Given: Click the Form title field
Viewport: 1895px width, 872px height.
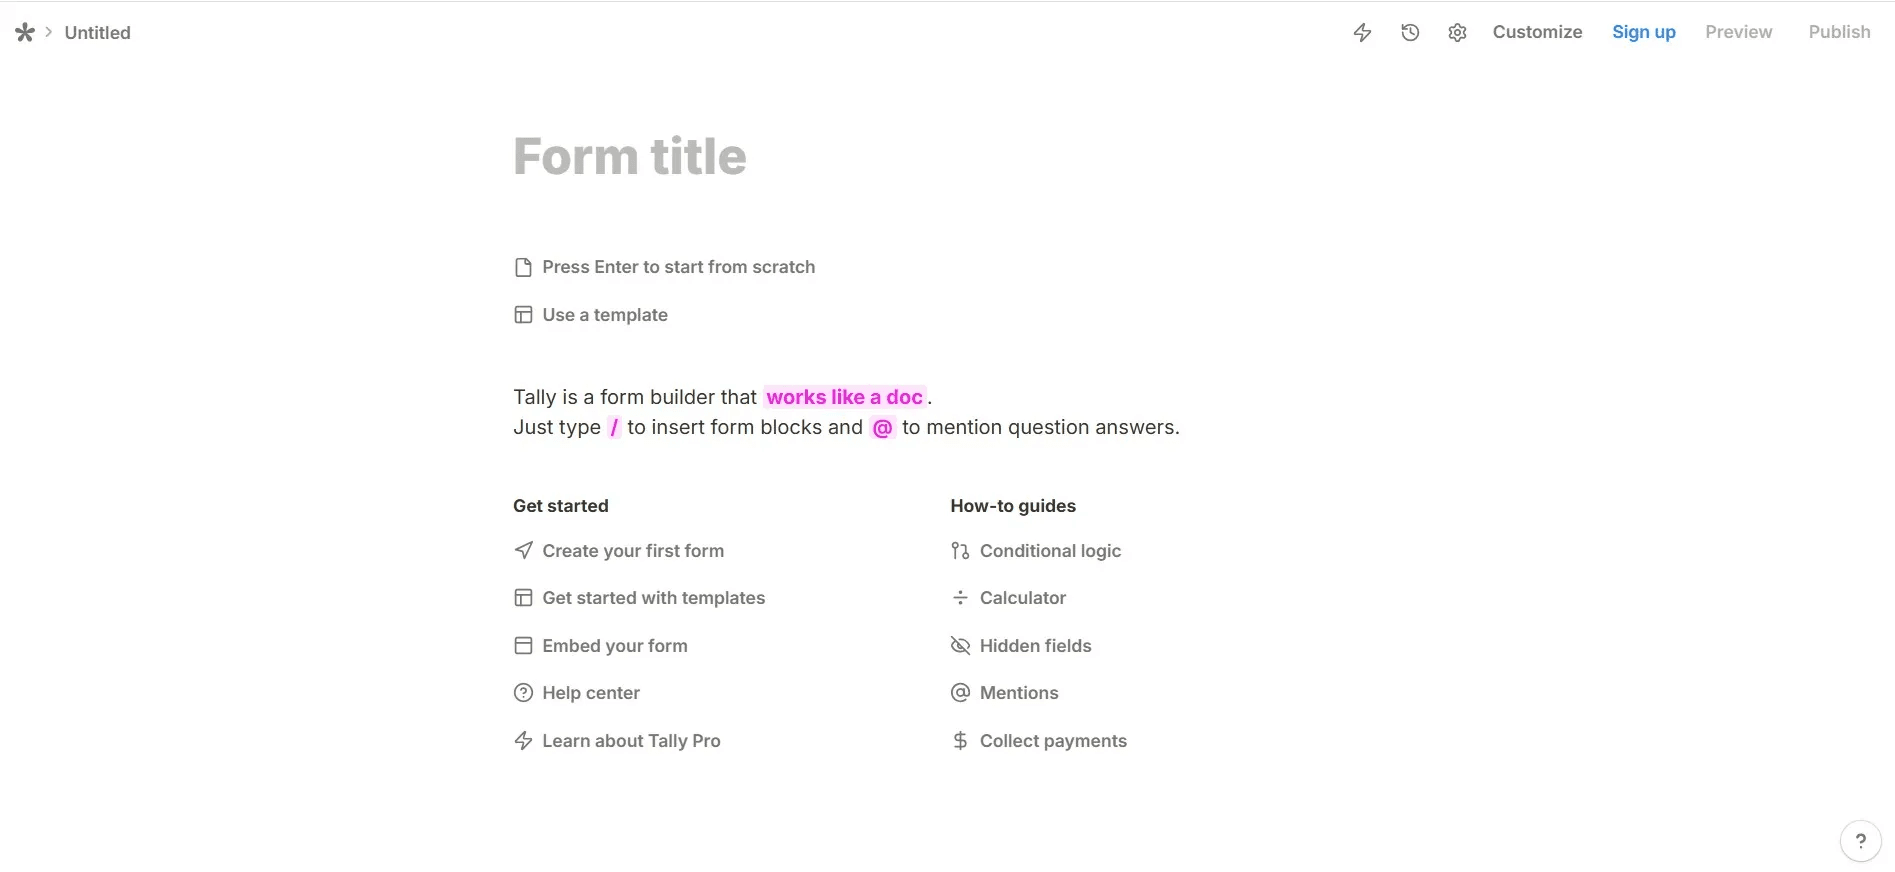Looking at the screenshot, I should [x=630, y=156].
